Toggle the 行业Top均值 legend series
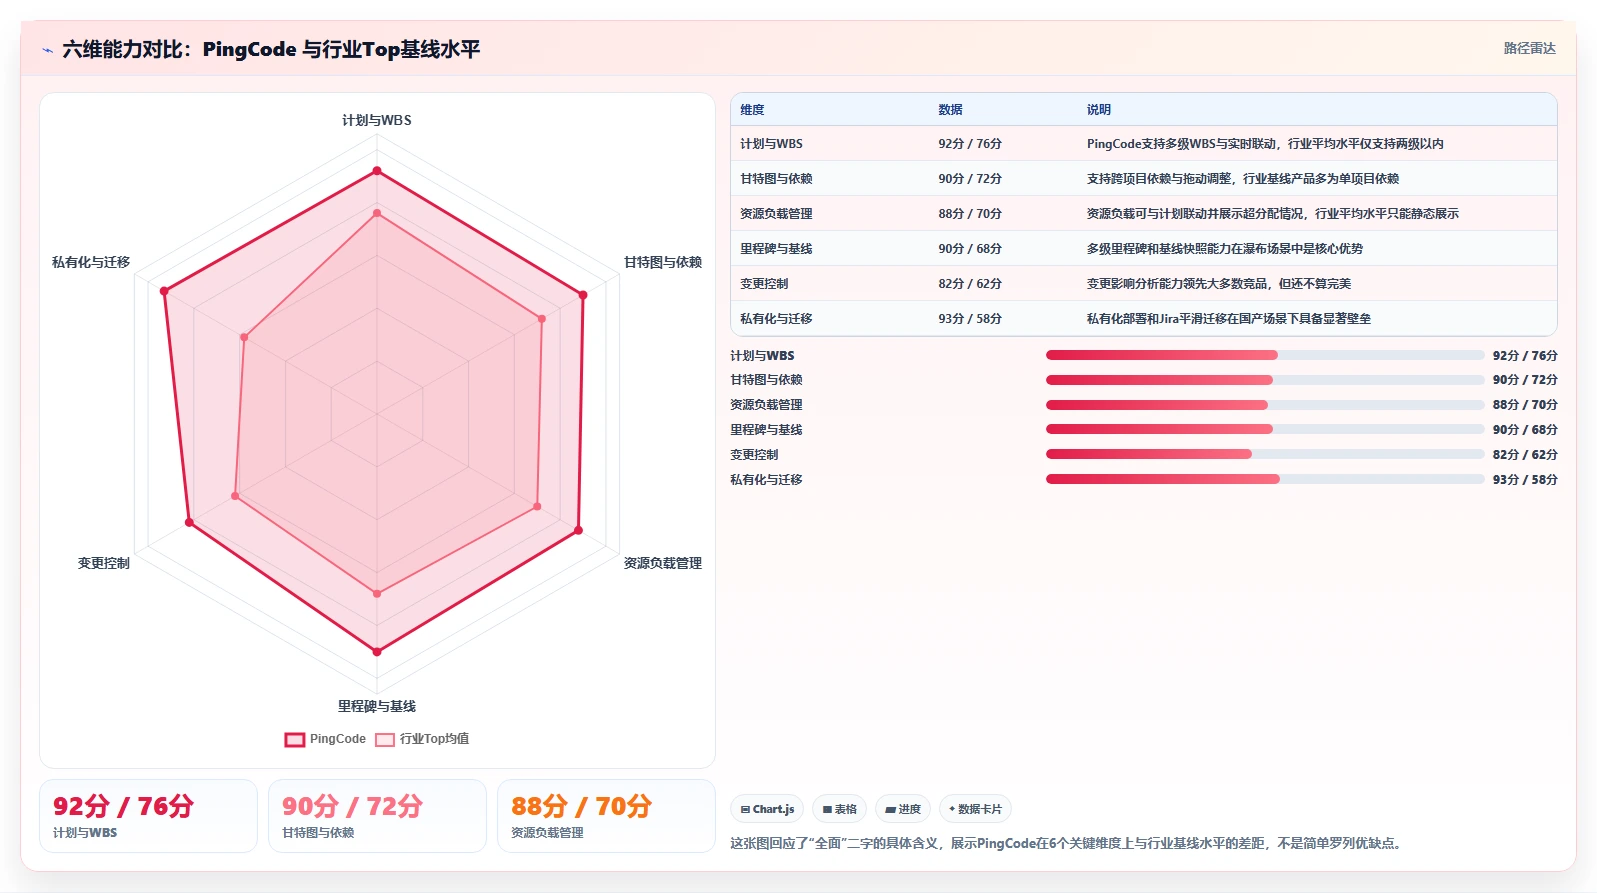This screenshot has width=1597, height=893. coord(422,739)
